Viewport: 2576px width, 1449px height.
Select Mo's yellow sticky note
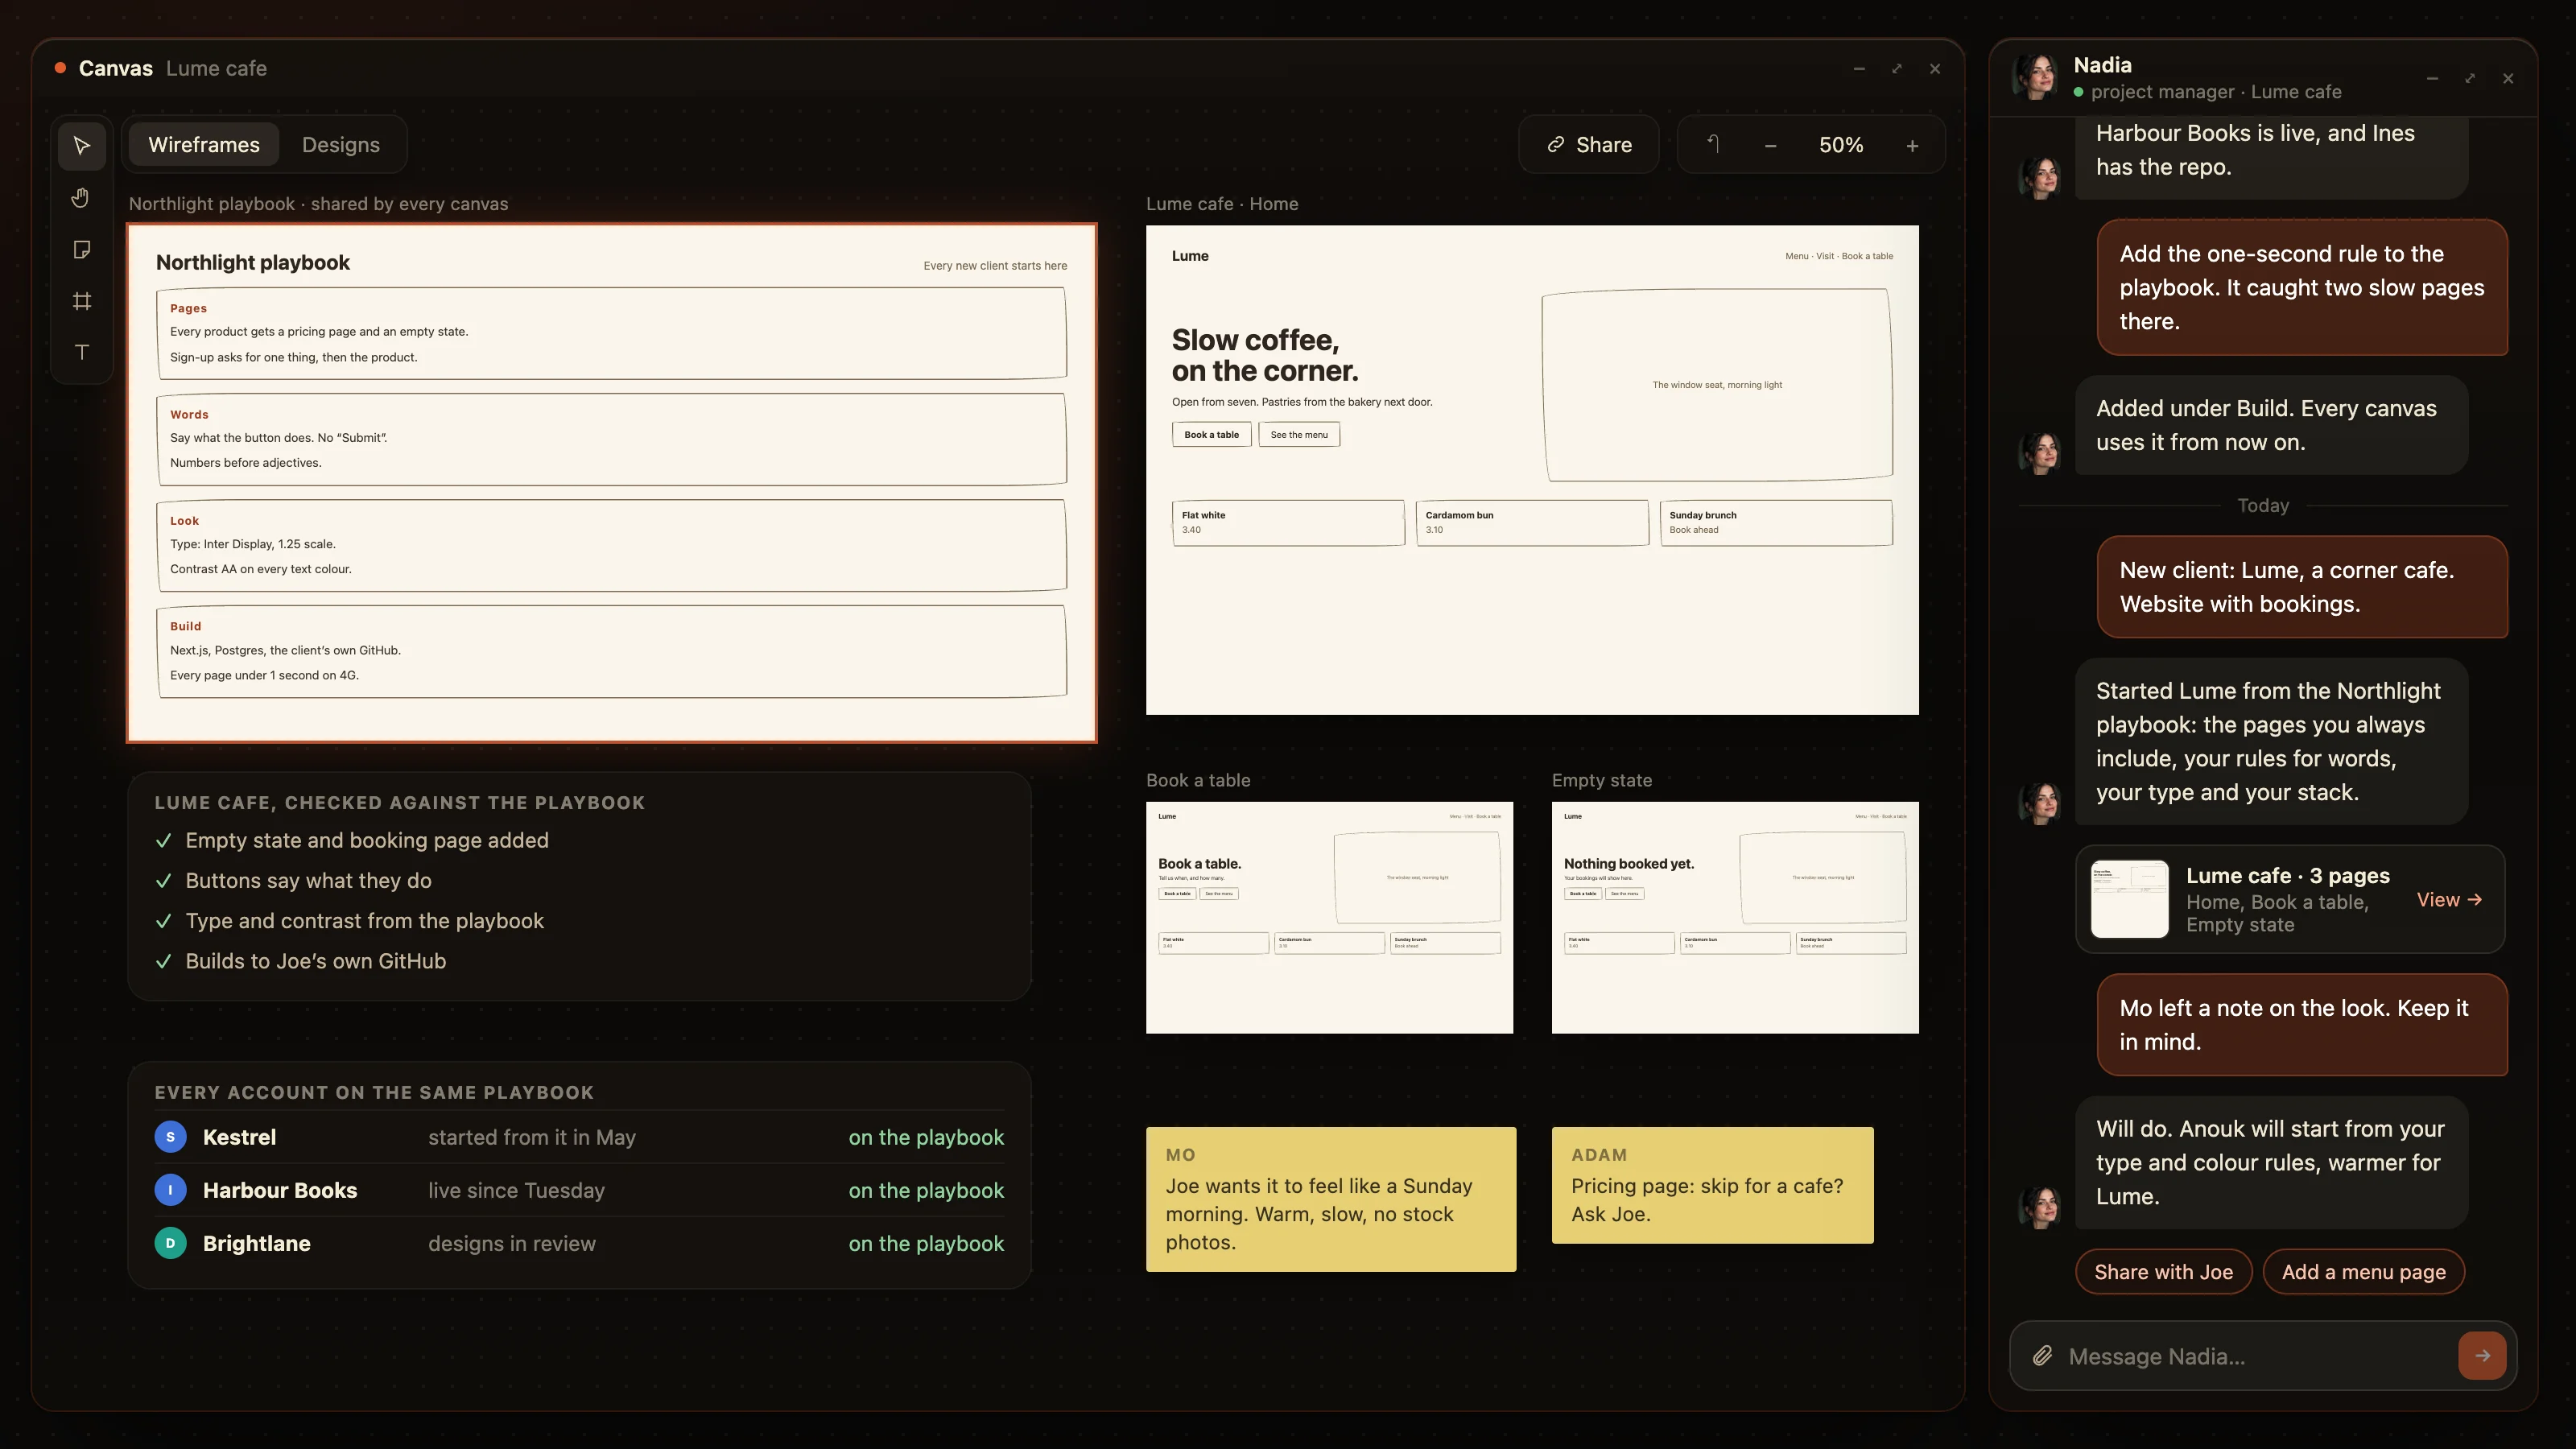pos(1331,1199)
